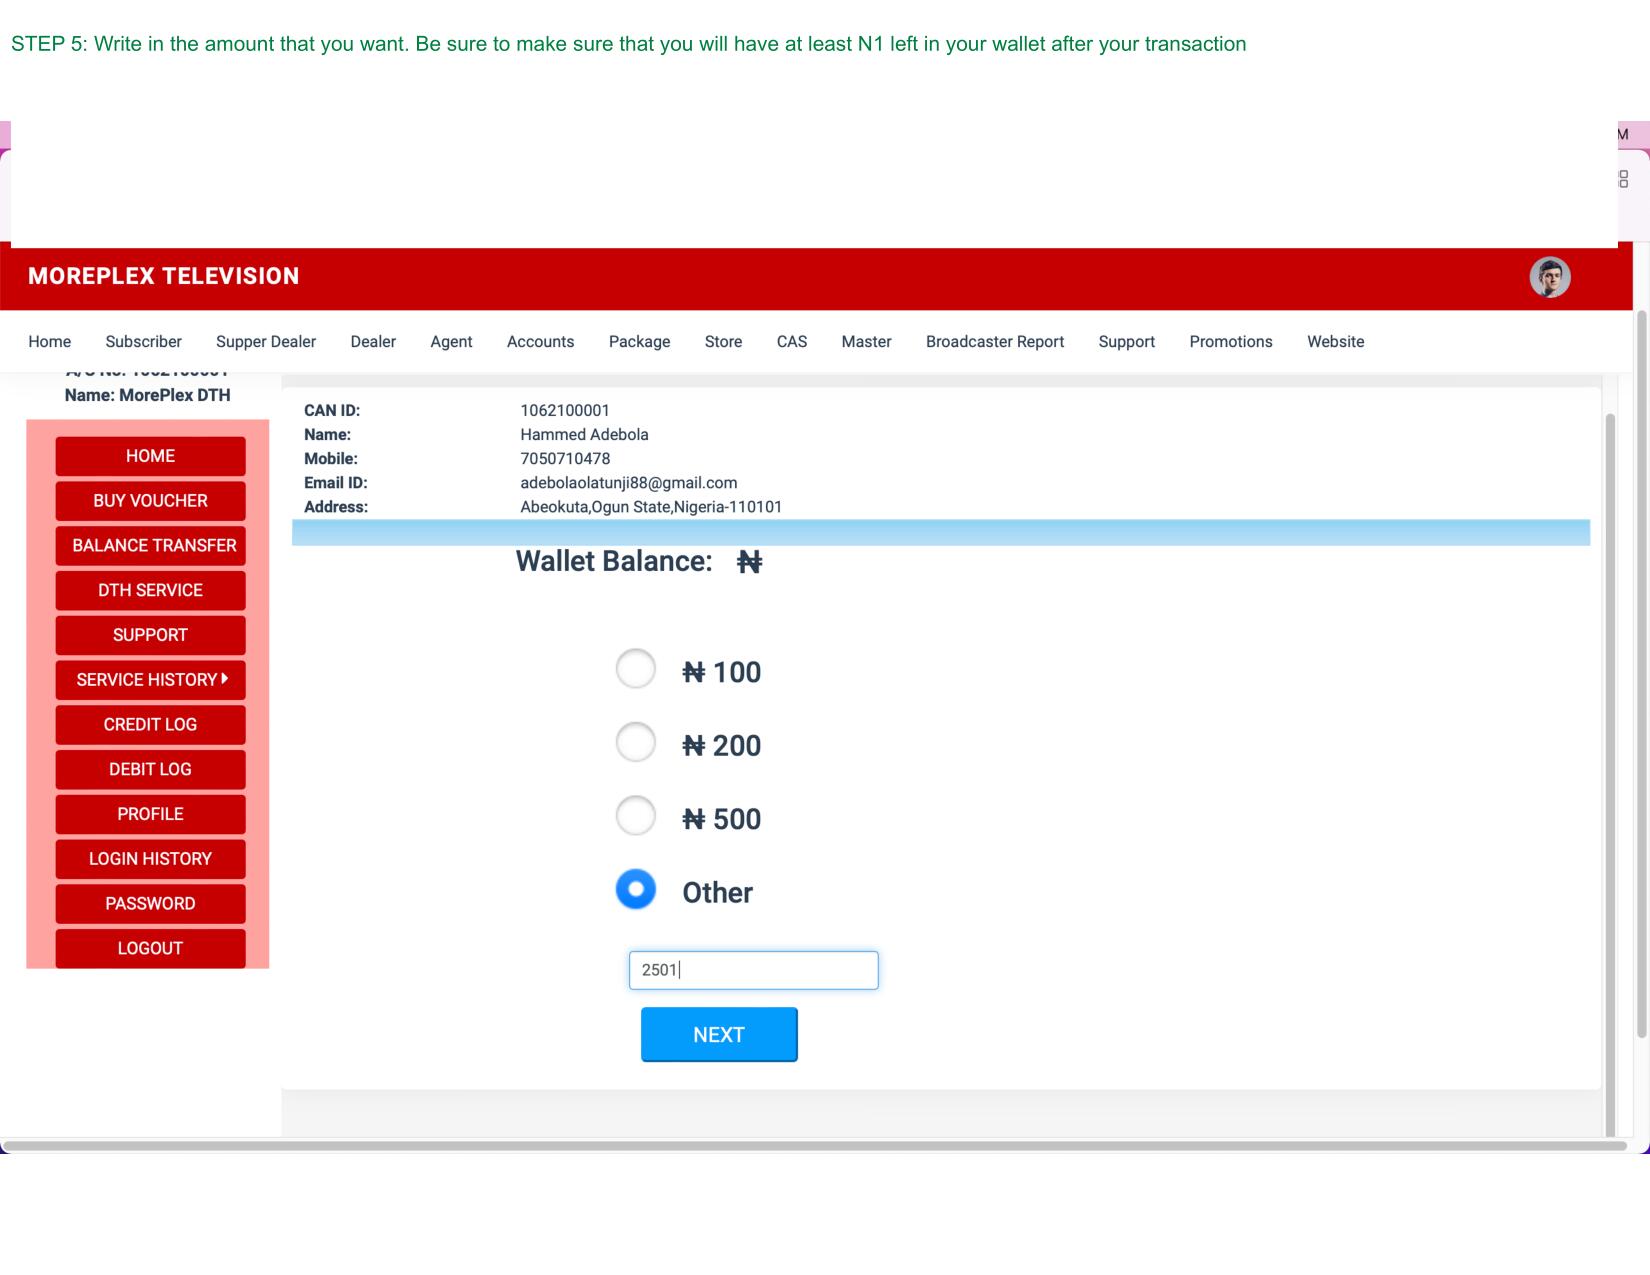Open DTH SERVICE in sidebar
Screen dimensions: 1650x1275
pos(150,590)
